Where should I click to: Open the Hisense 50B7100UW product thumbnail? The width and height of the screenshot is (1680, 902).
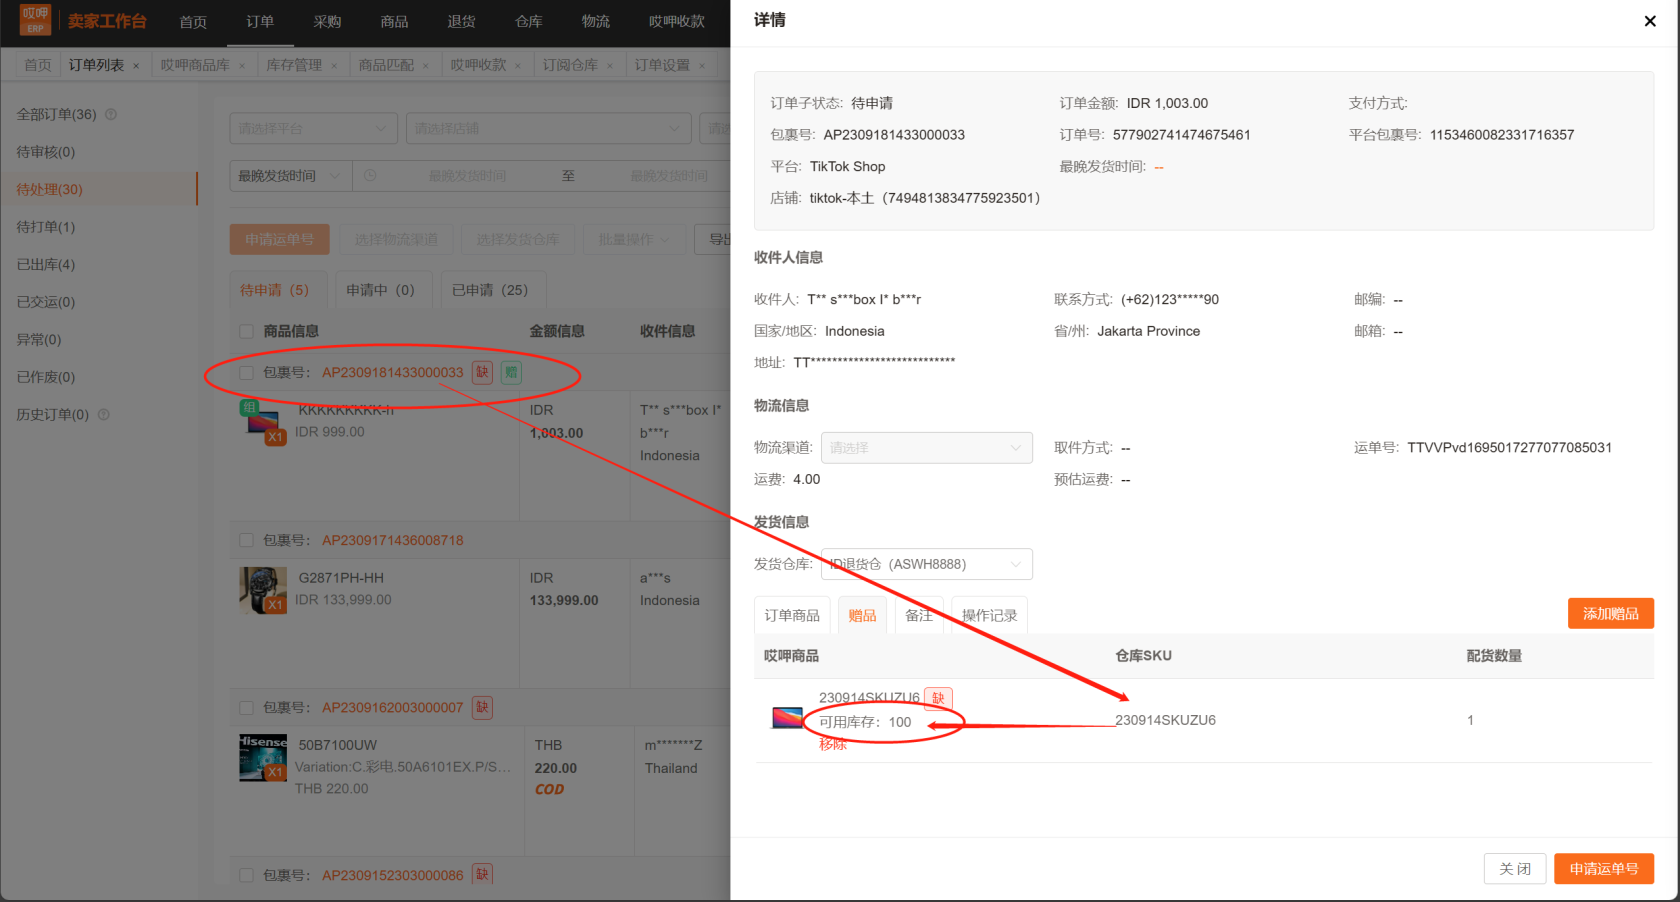coord(263,758)
